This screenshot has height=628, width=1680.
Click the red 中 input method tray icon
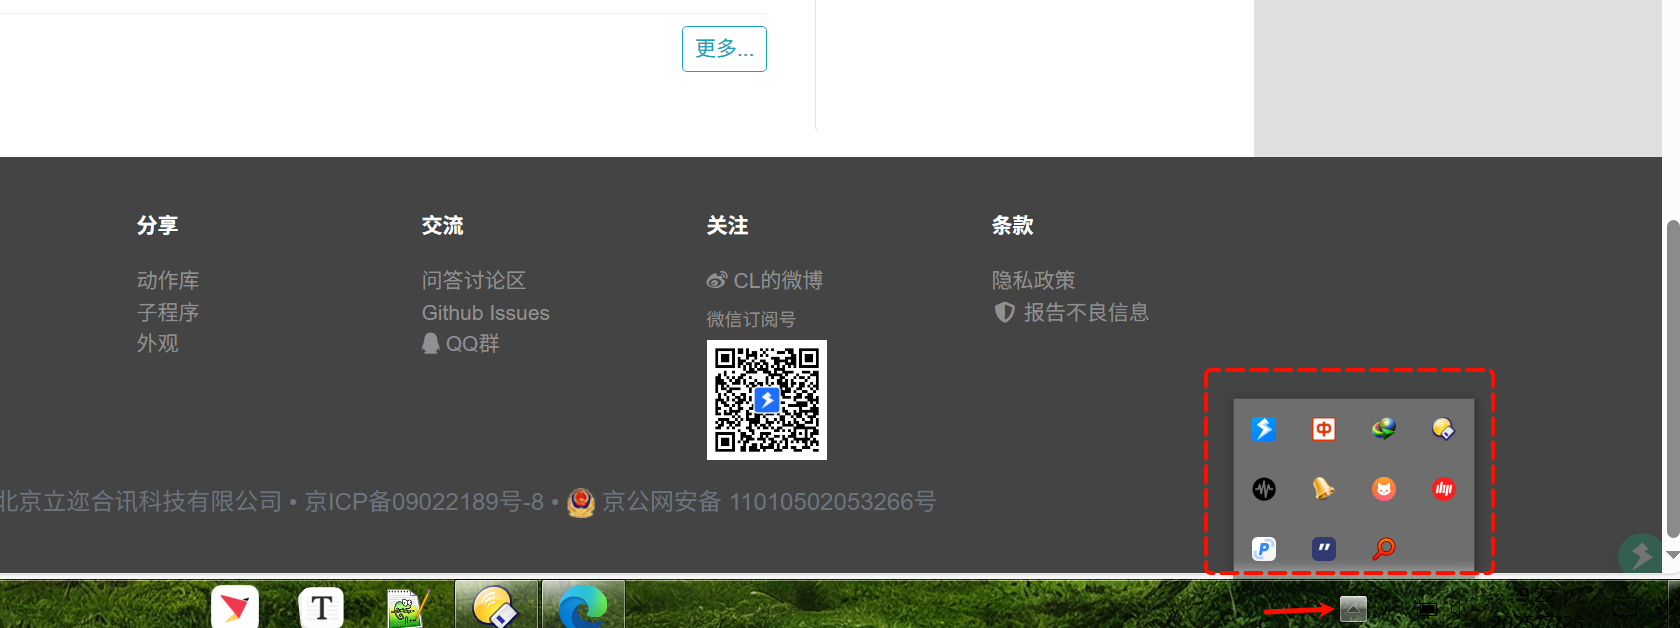(x=1324, y=429)
